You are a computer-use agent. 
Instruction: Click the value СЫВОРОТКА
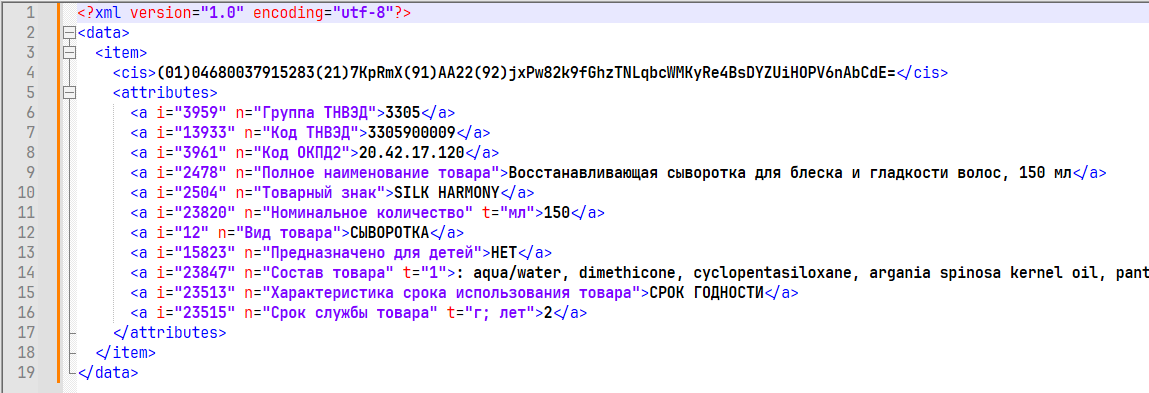coord(390,232)
